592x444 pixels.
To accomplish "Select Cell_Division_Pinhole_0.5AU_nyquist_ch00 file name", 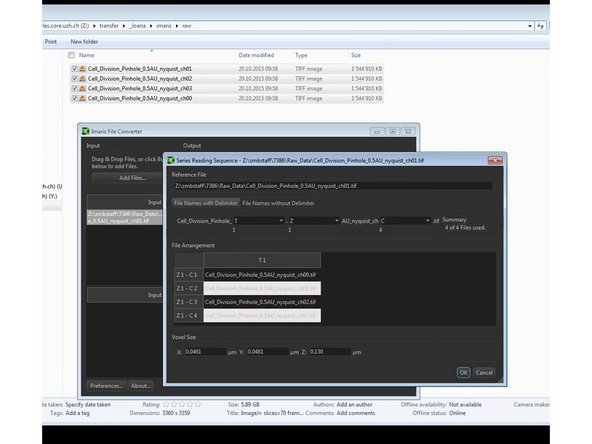I will coord(140,98).
